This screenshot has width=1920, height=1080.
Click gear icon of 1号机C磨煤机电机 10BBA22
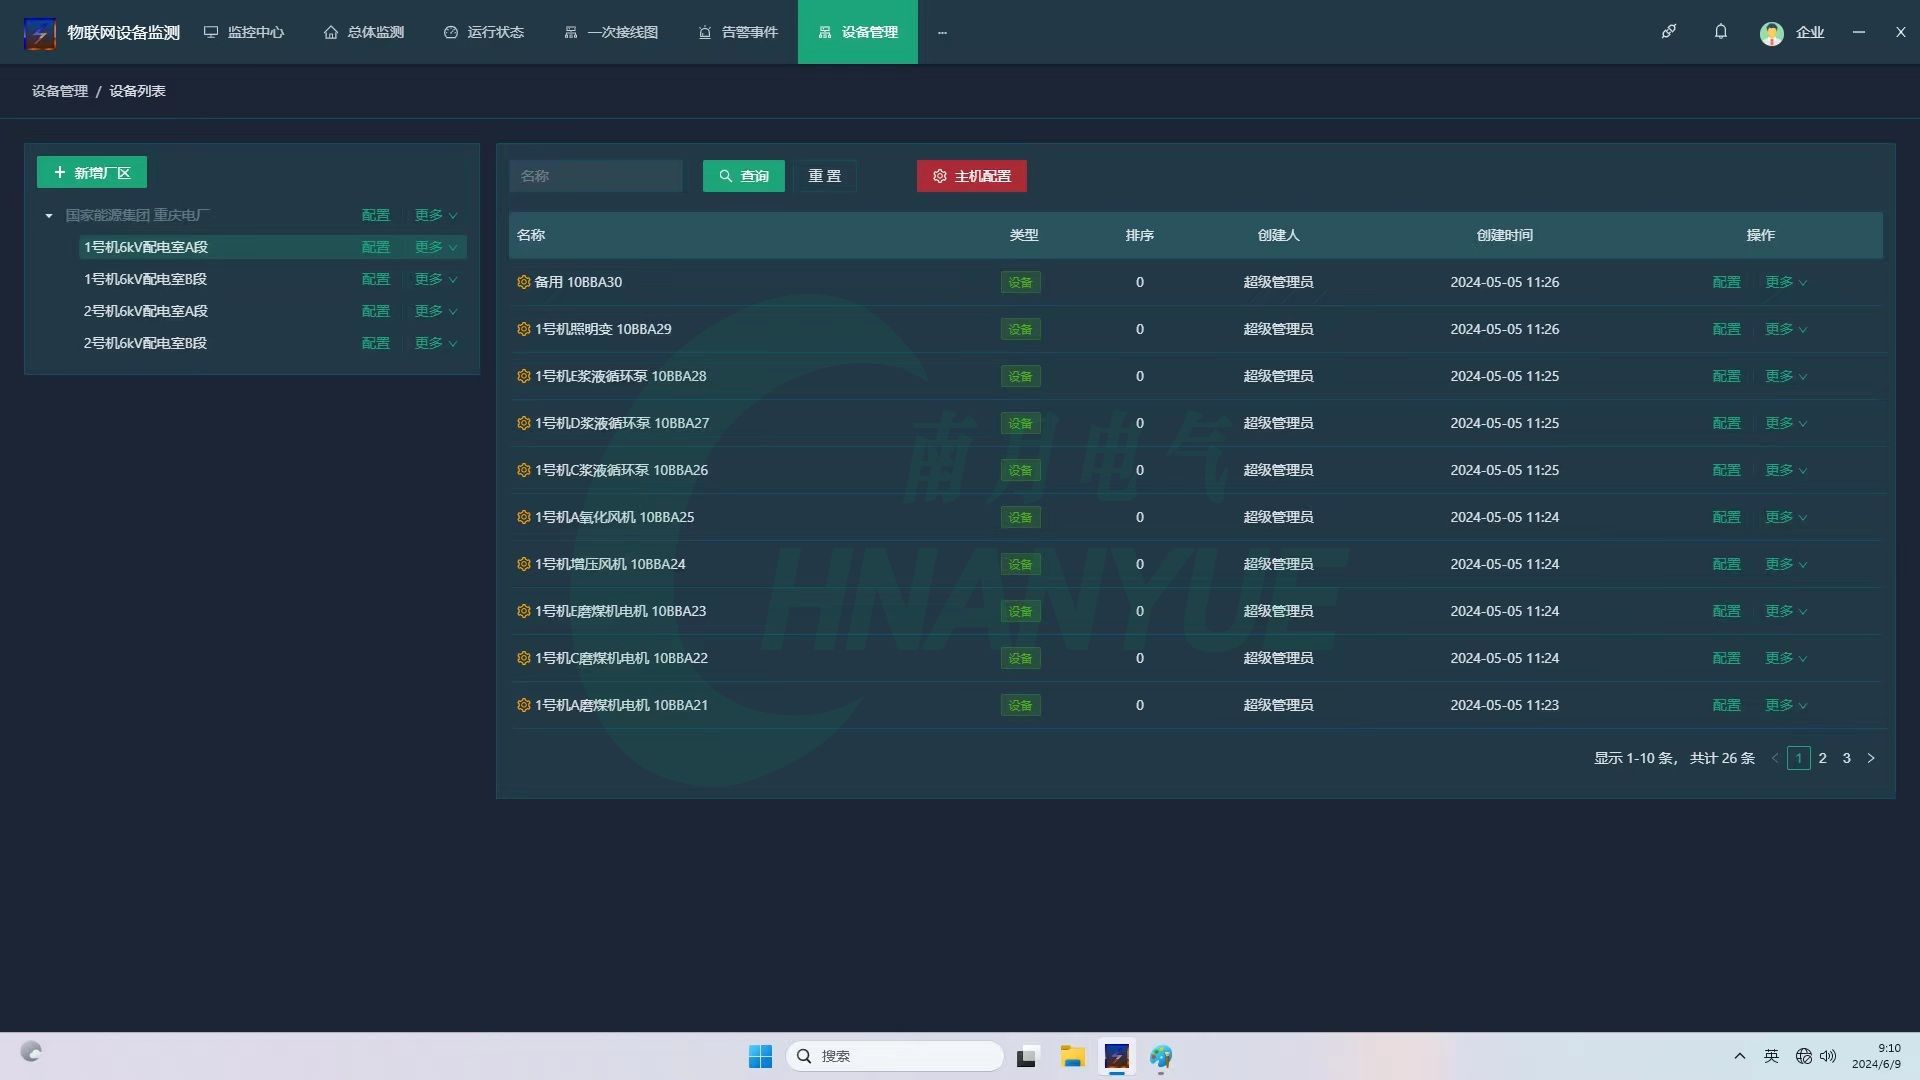click(x=523, y=658)
